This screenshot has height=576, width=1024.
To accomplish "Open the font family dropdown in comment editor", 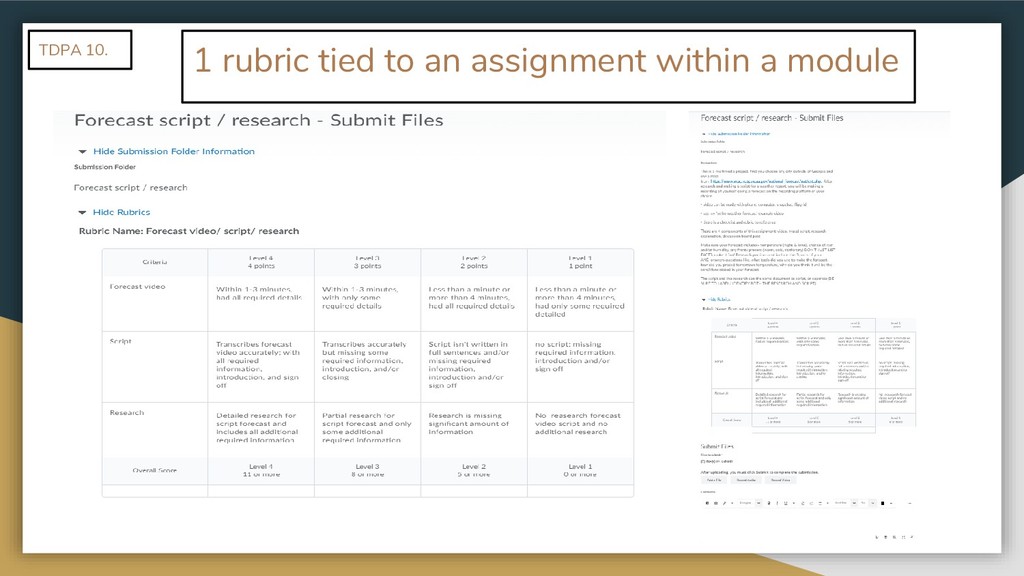I will click(846, 503).
